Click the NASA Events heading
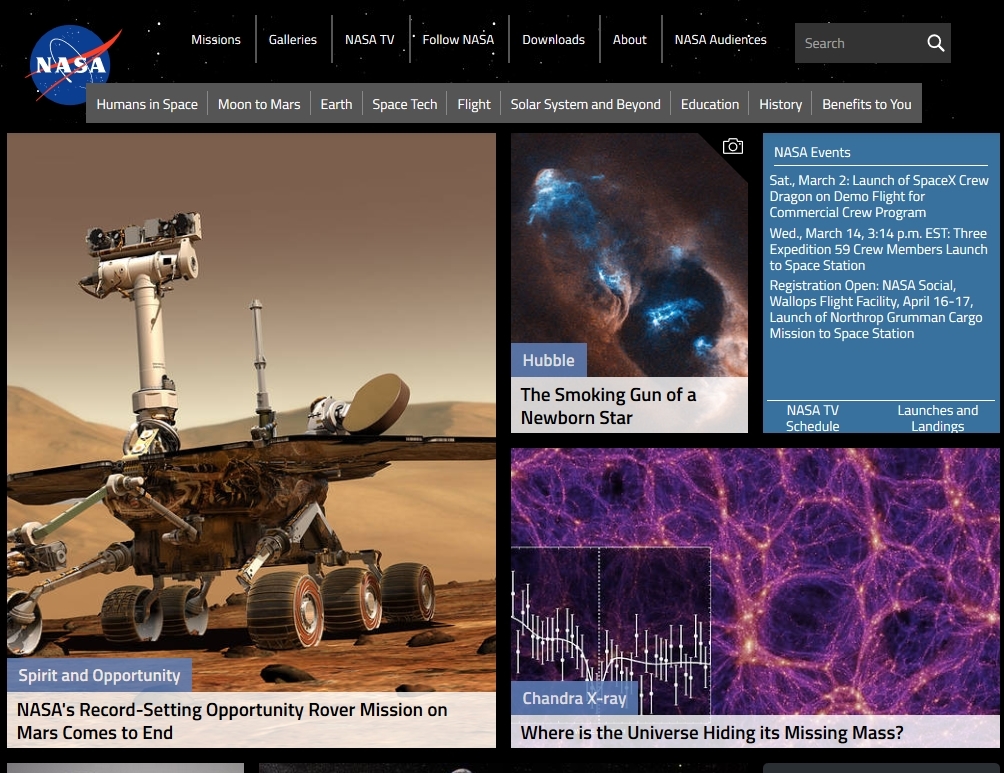The width and height of the screenshot is (1004, 773). 812,152
